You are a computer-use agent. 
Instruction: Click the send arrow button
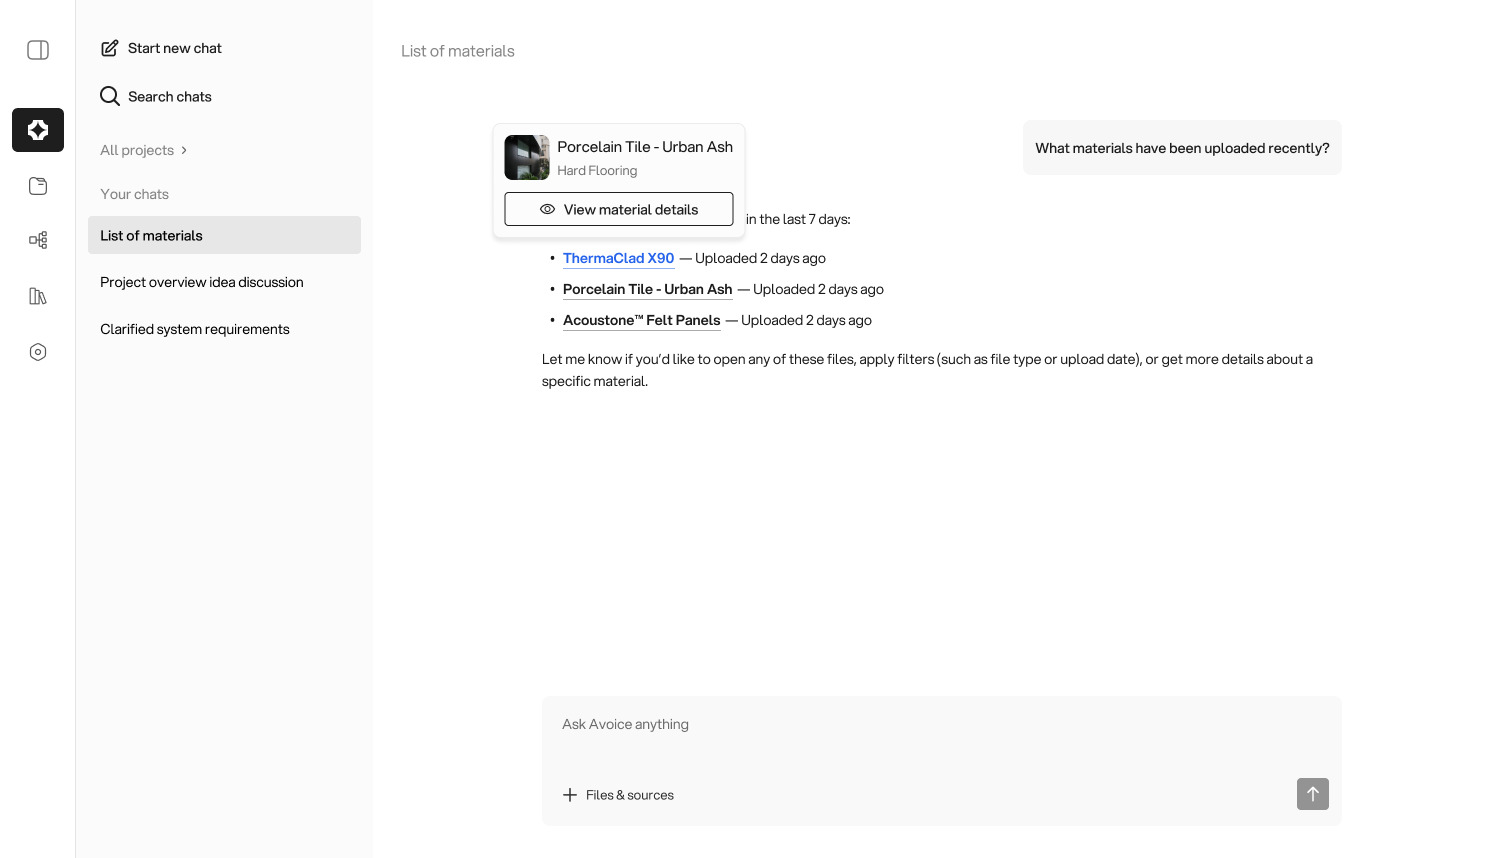[1312, 794]
